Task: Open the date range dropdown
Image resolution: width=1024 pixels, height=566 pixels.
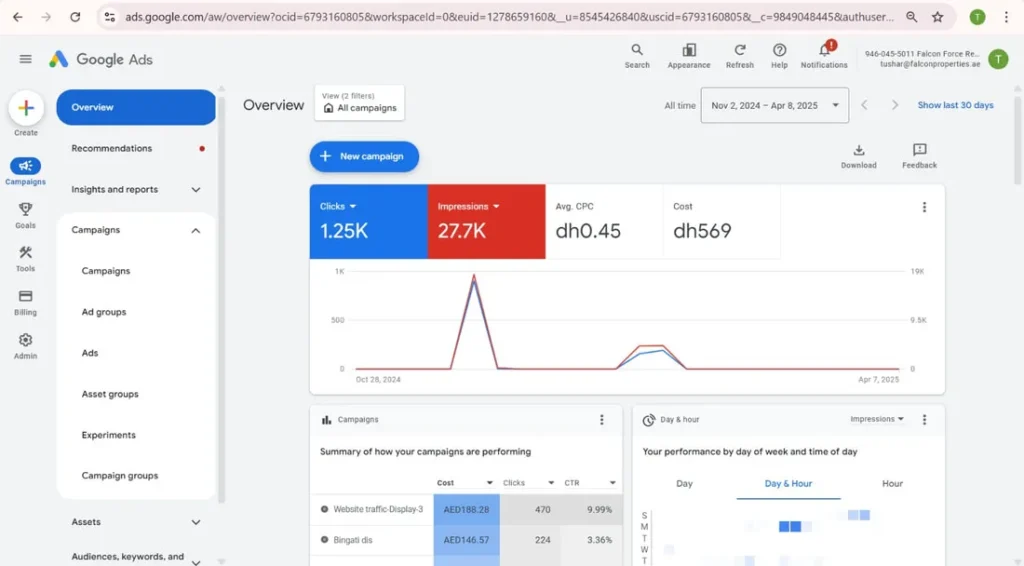Action: point(775,105)
